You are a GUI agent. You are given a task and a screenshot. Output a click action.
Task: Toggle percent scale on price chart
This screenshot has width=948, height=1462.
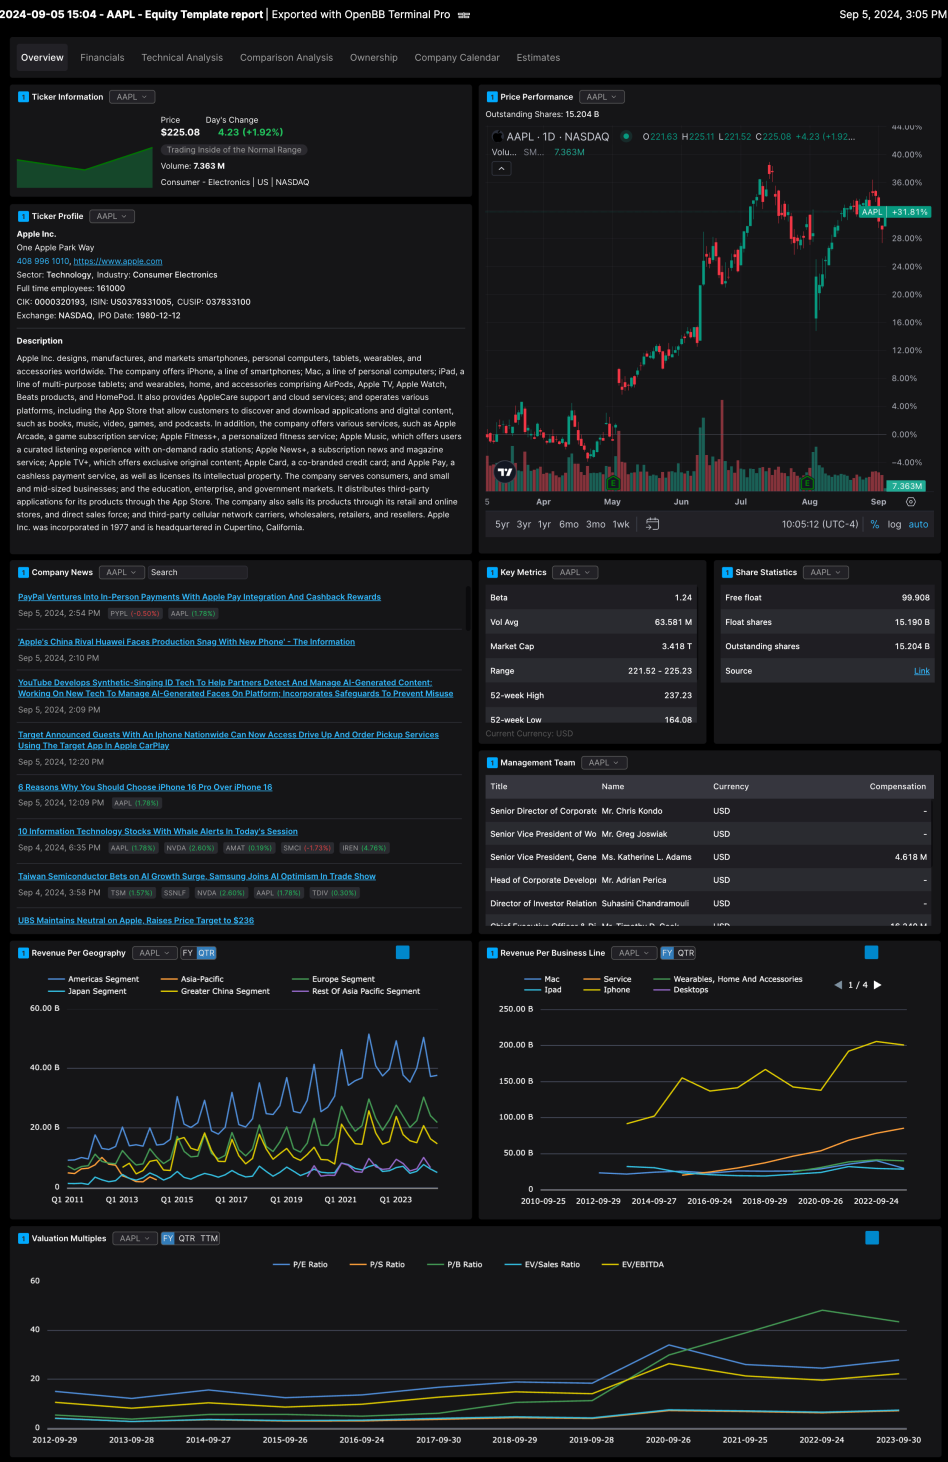pos(875,524)
